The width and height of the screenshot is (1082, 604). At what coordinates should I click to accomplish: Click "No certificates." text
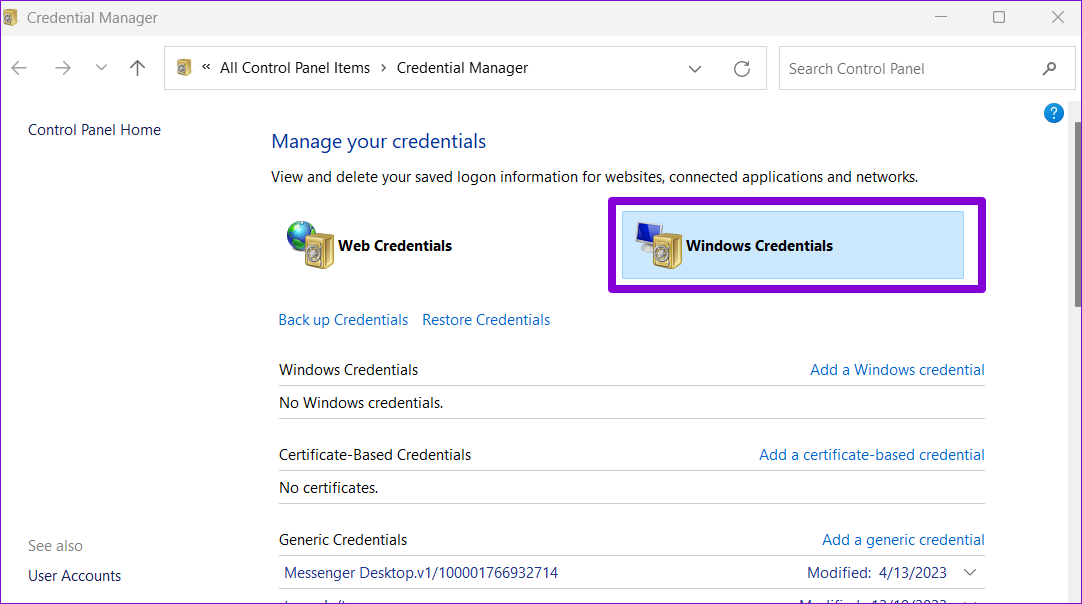tap(328, 488)
